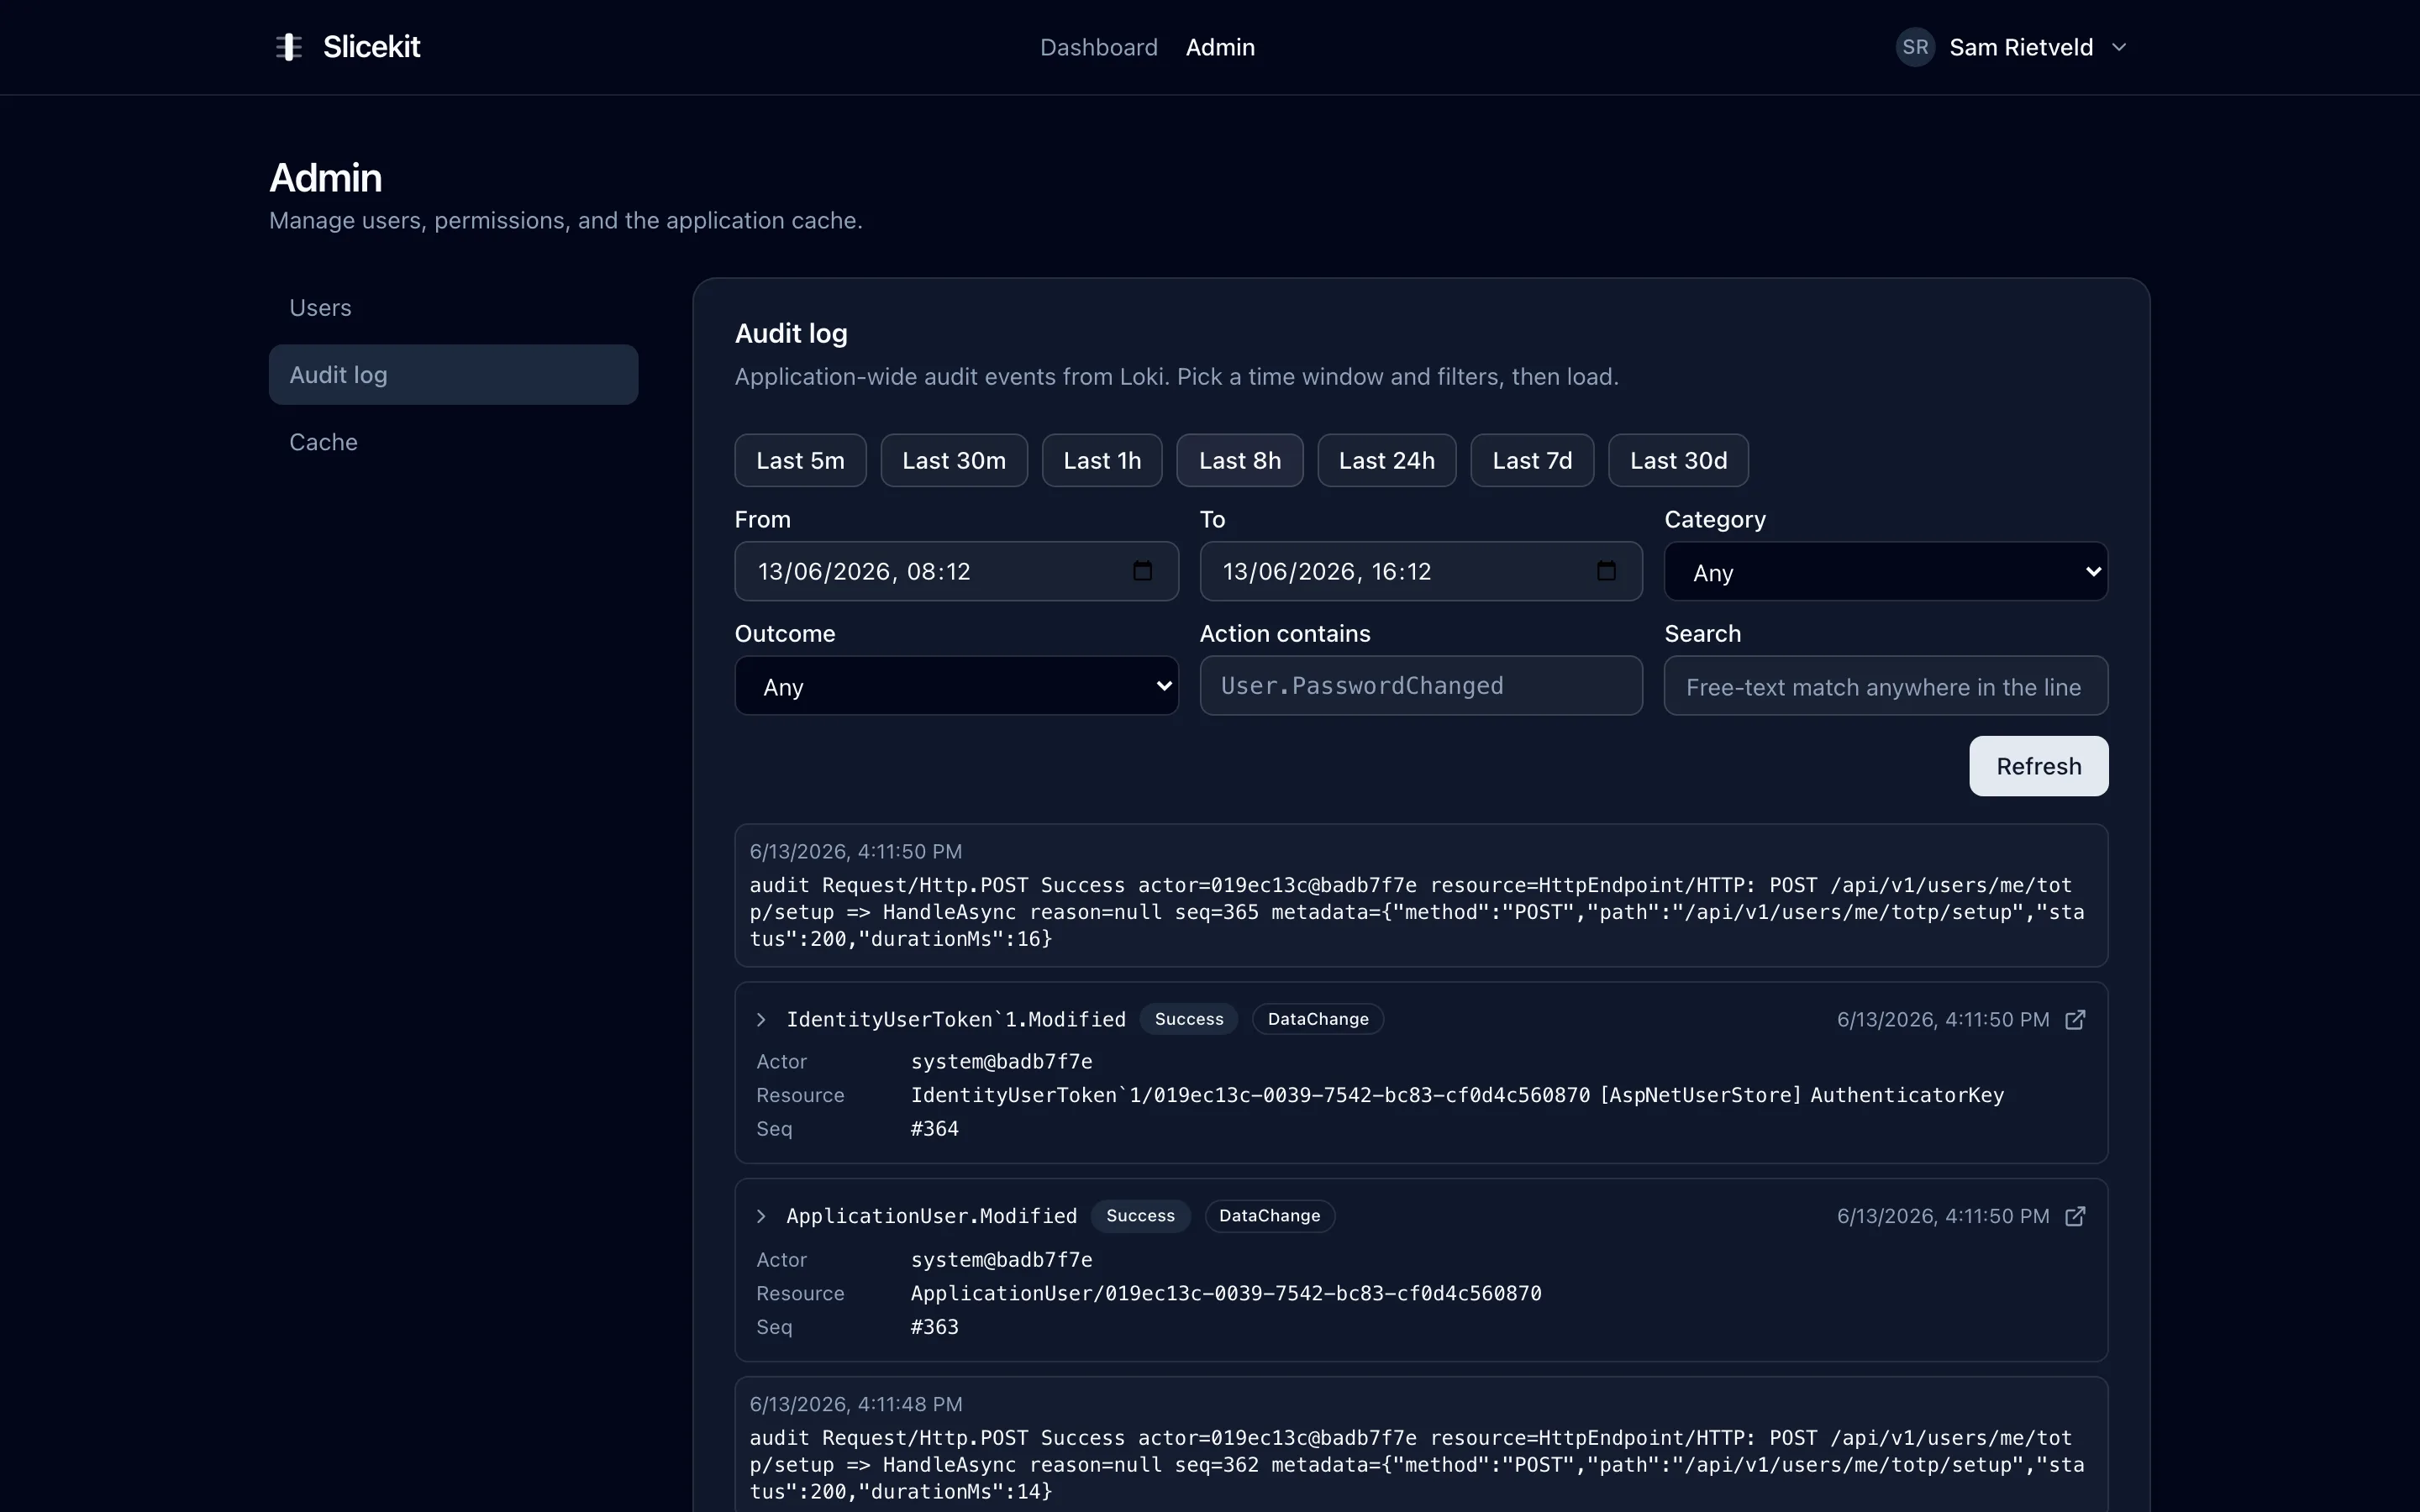Choose the Last 8h time window
This screenshot has height=1512, width=2420.
point(1240,460)
